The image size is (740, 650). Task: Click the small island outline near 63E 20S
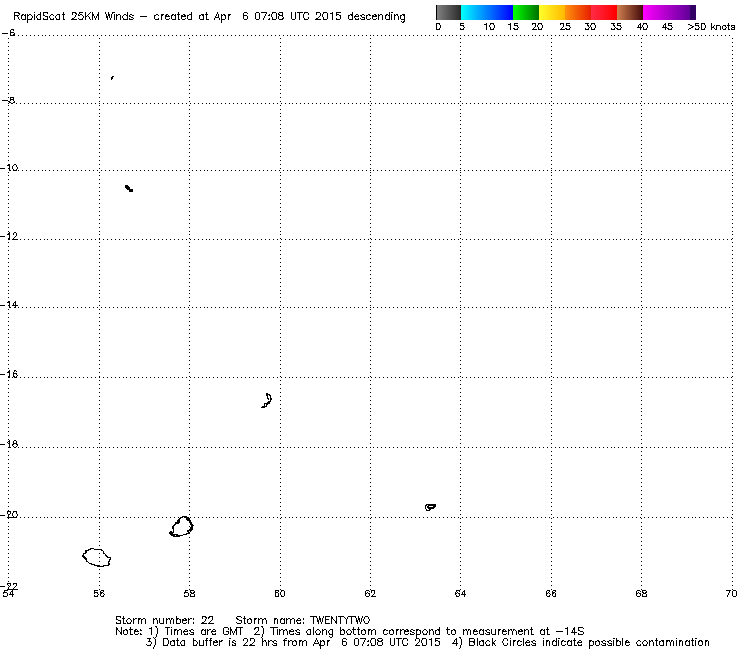coord(430,507)
